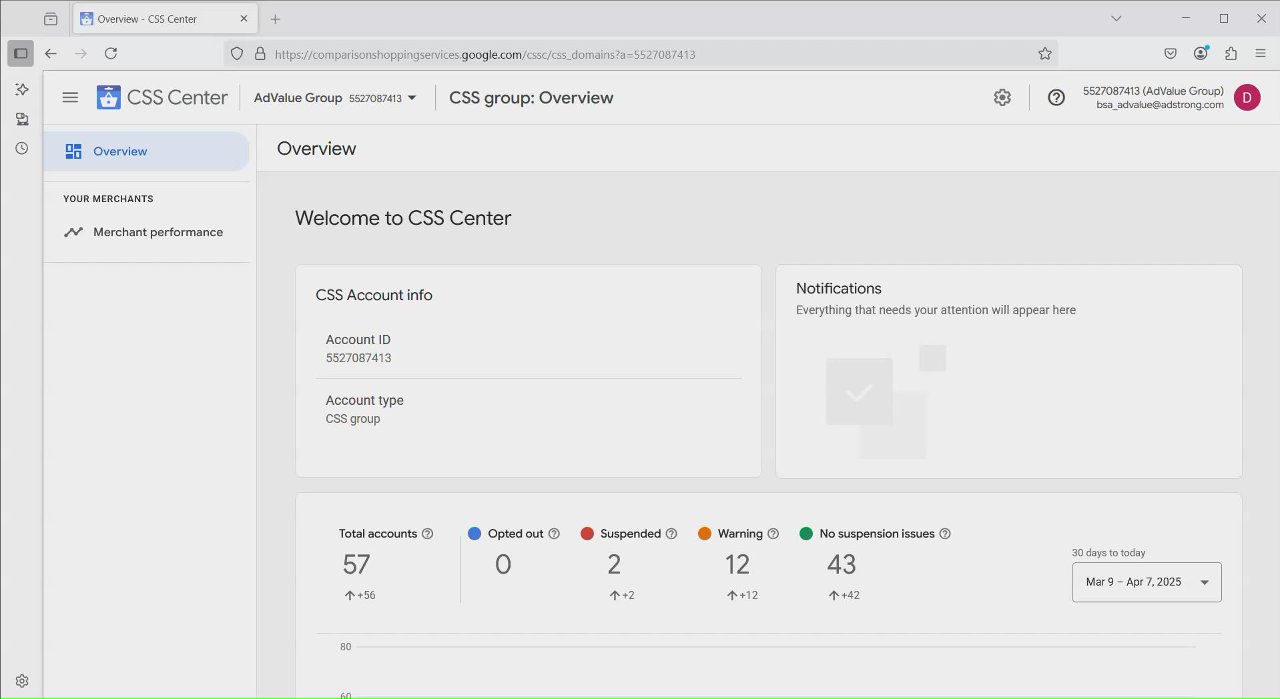Open history clock sidebar icon

tap(21, 148)
